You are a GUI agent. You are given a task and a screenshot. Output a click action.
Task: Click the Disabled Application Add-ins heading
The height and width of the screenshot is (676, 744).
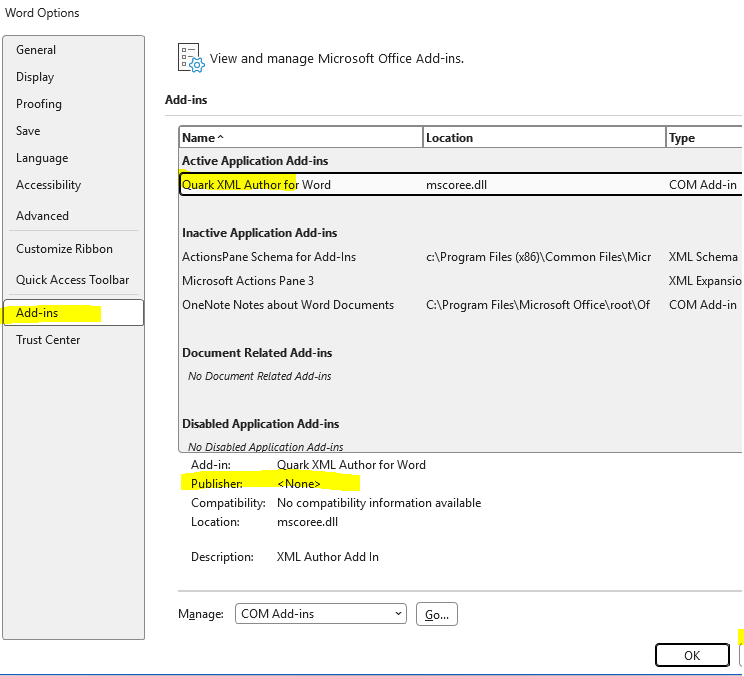pyautogui.click(x=260, y=424)
